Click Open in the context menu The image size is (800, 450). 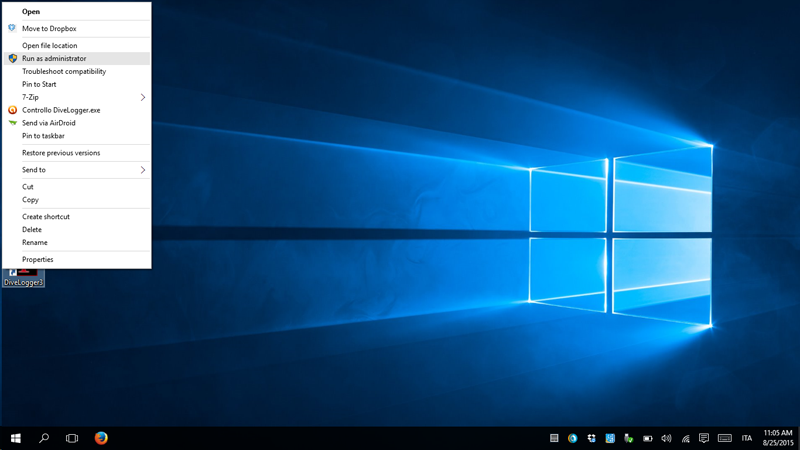pos(77,12)
